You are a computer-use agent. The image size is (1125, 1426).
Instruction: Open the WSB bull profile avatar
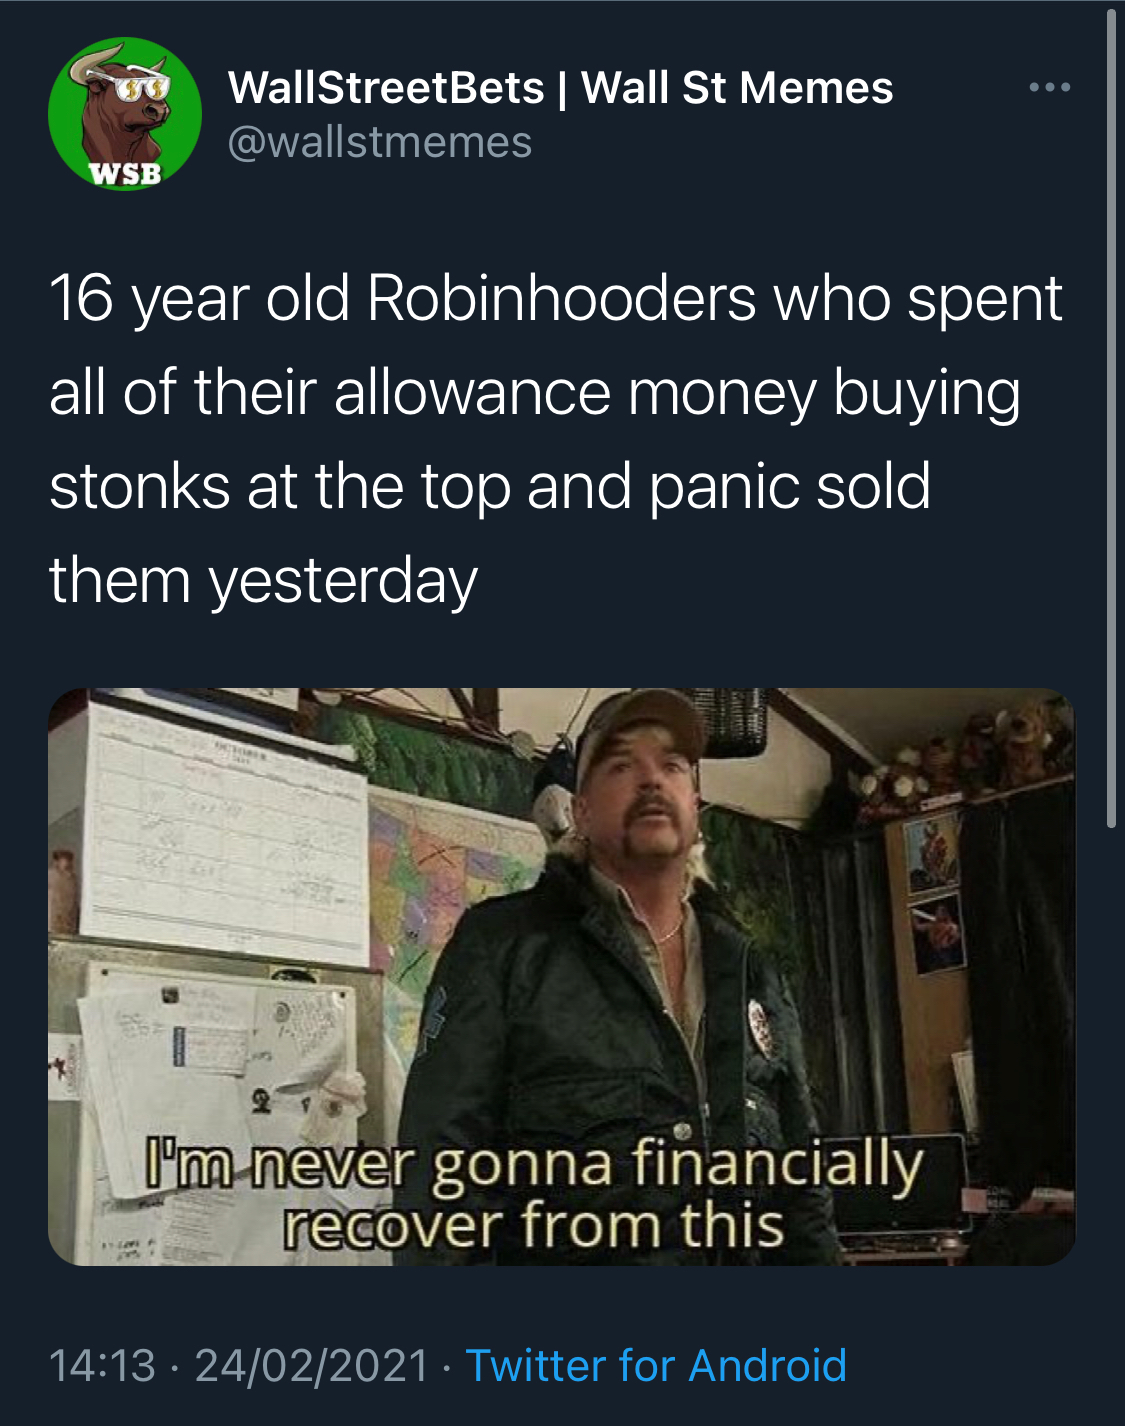pos(125,114)
